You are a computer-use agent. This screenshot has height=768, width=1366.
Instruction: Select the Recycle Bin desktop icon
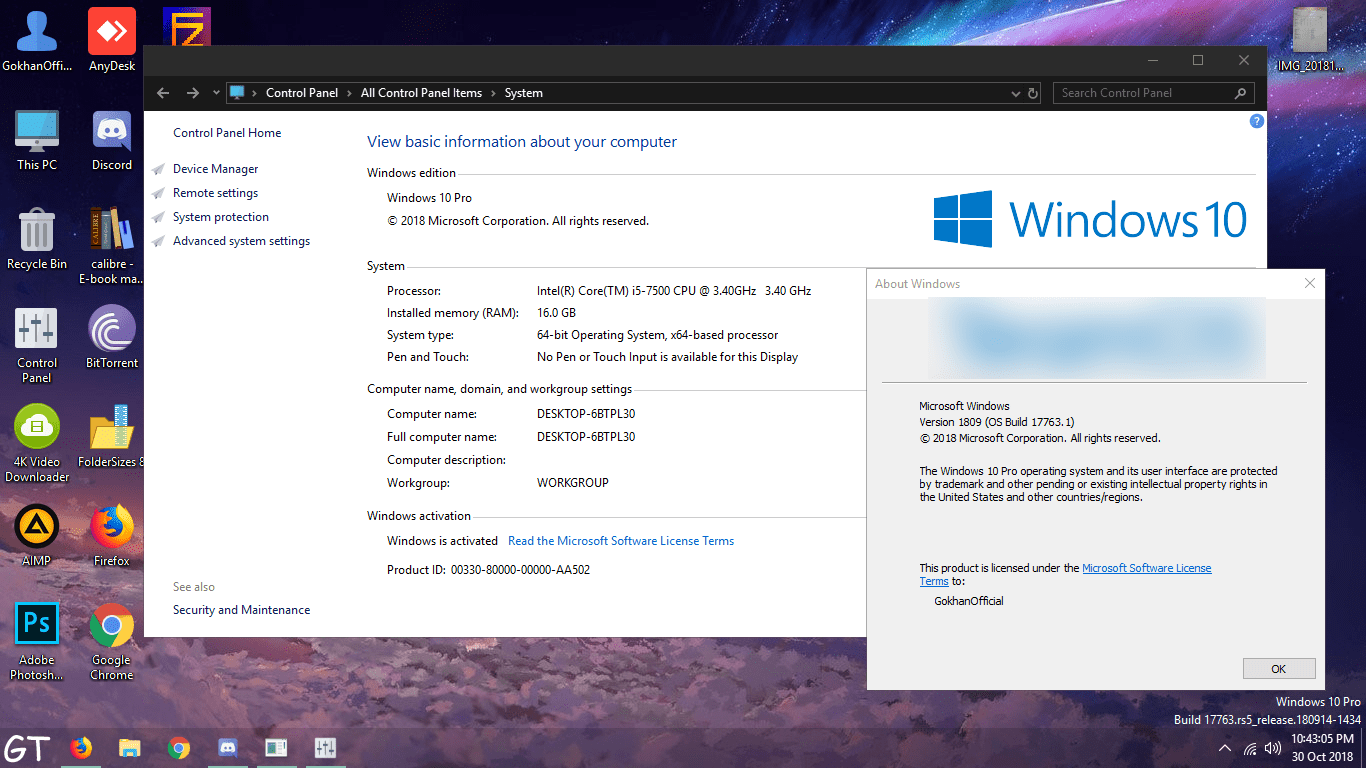(x=37, y=239)
